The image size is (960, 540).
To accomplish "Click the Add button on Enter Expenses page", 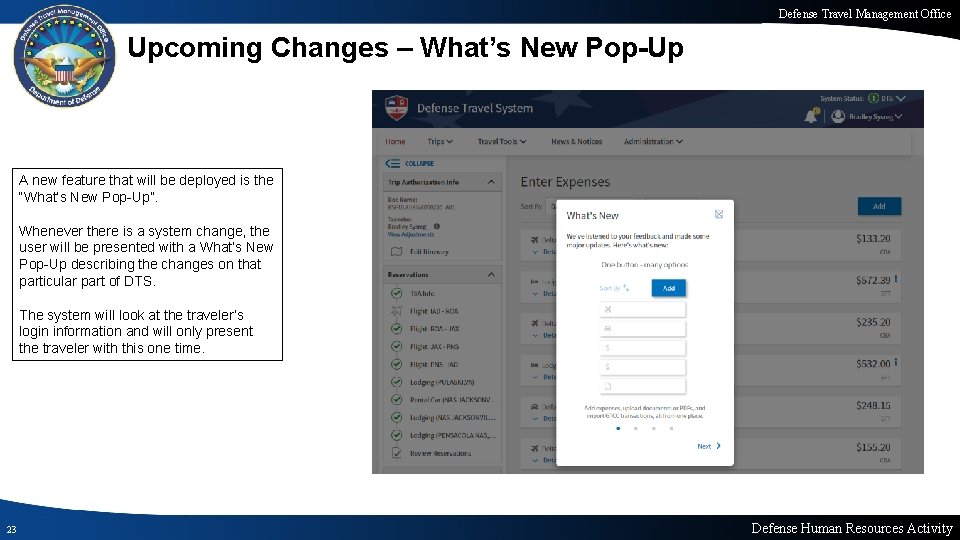I will click(x=879, y=206).
